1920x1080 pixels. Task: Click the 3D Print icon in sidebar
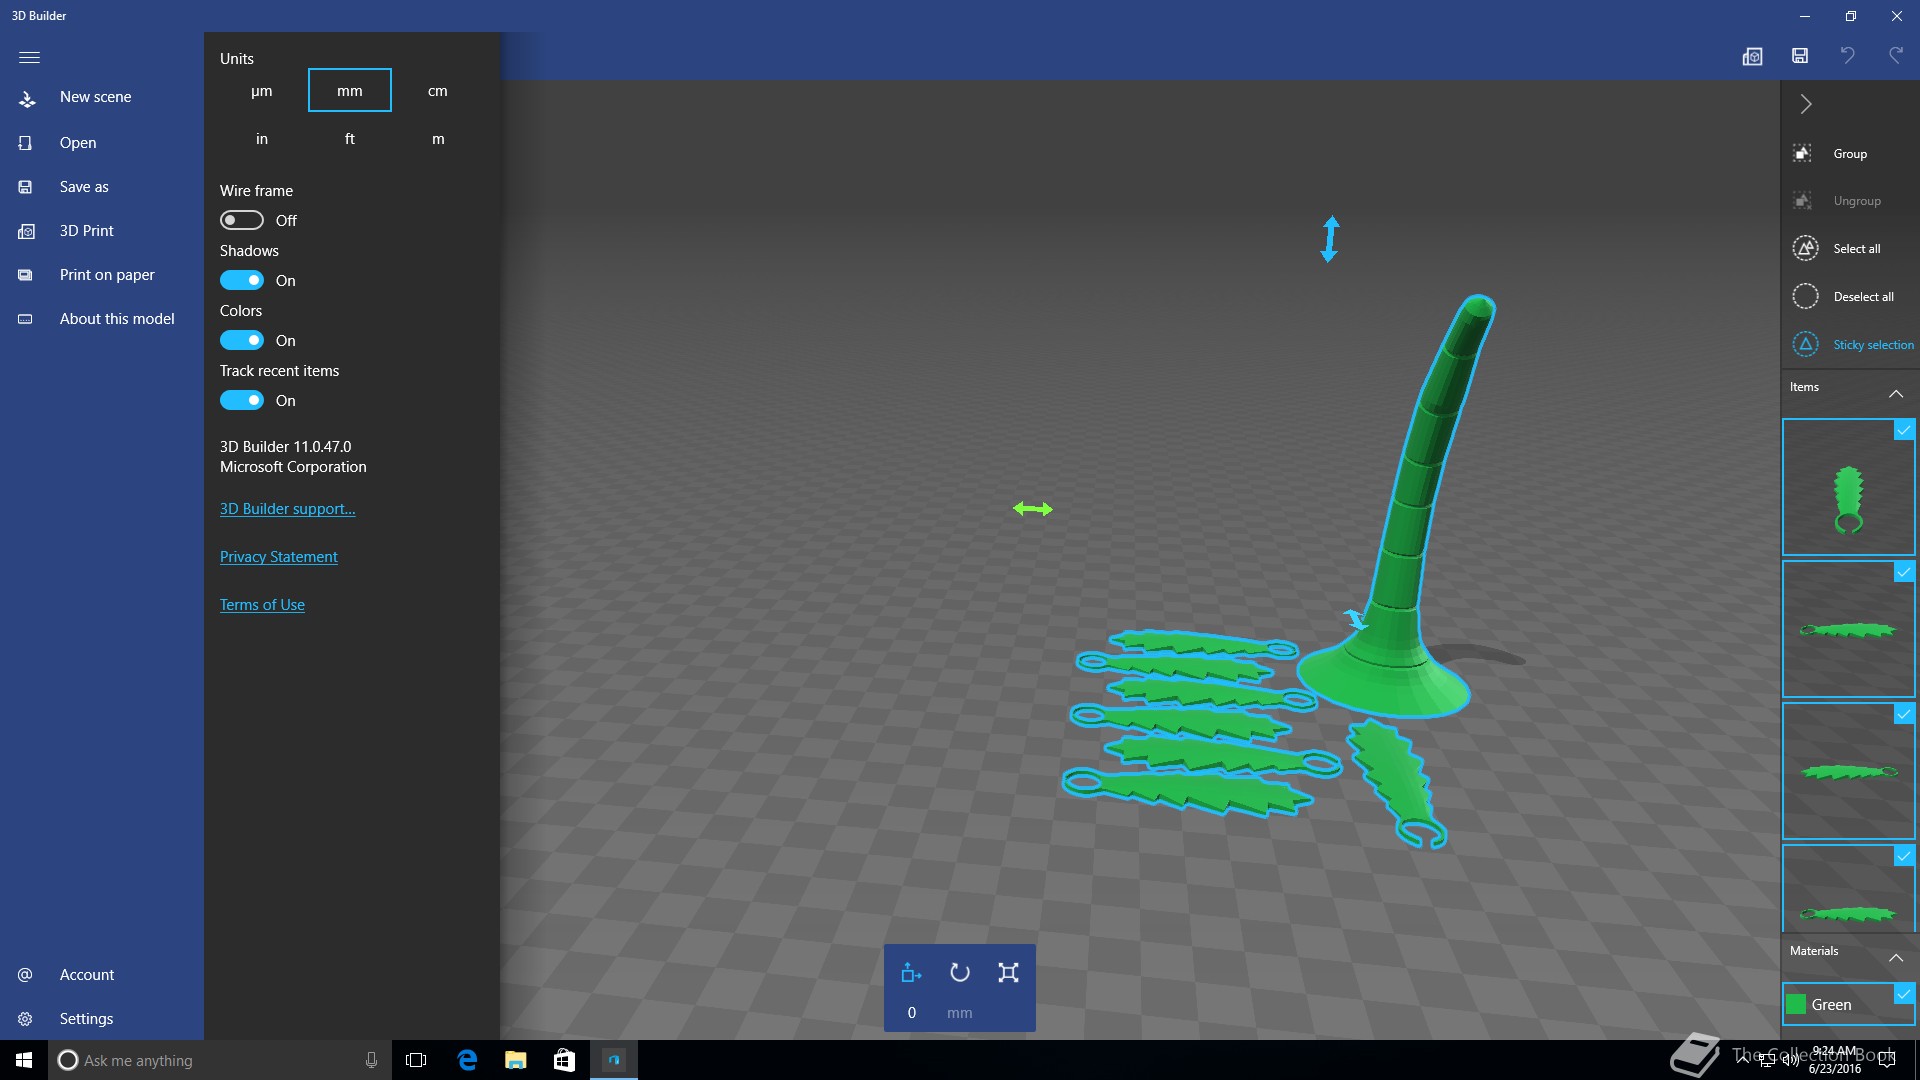(x=26, y=231)
